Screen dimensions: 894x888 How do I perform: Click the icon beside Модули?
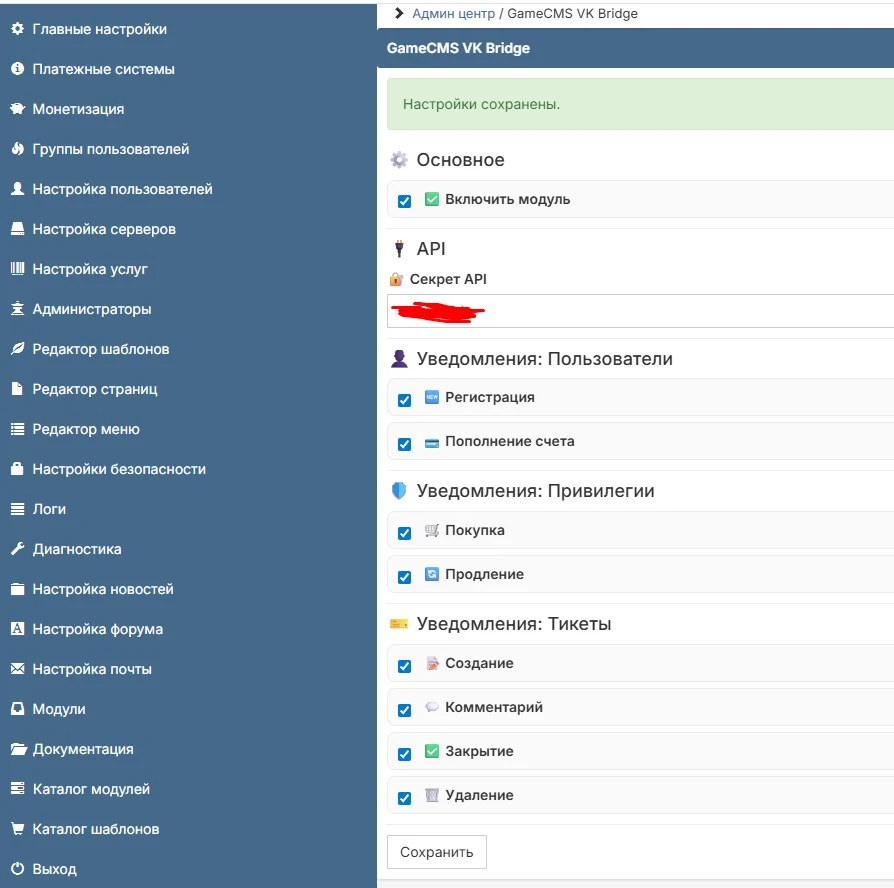[18, 708]
